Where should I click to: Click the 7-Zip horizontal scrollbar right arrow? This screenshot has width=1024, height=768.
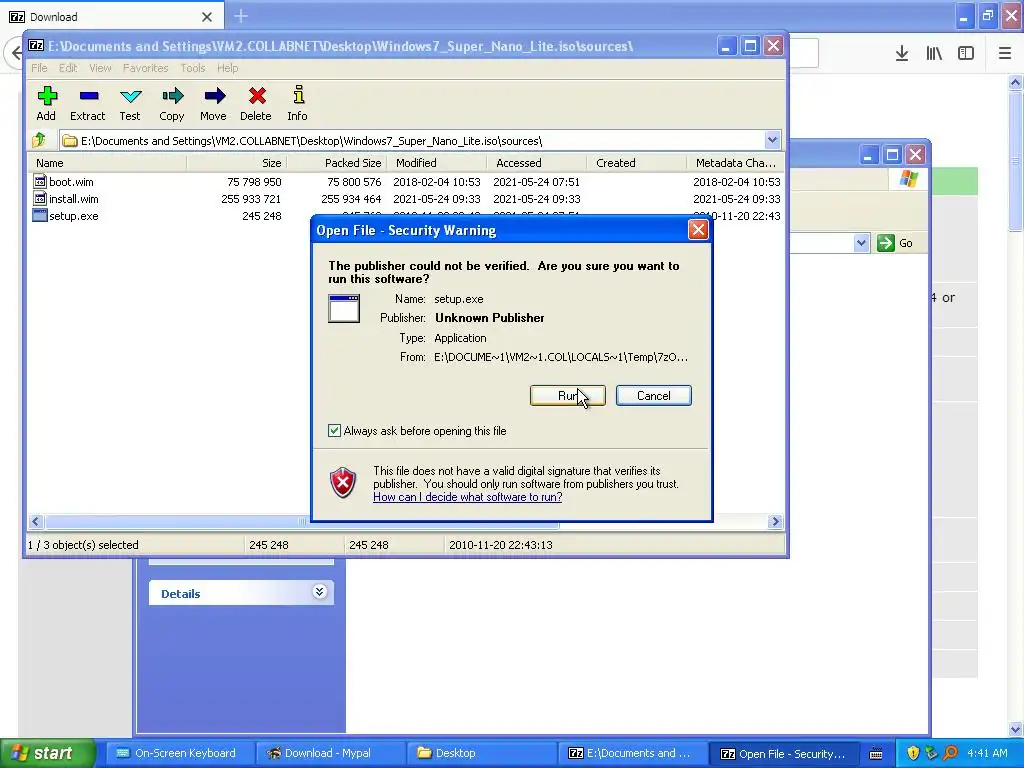tap(775, 521)
